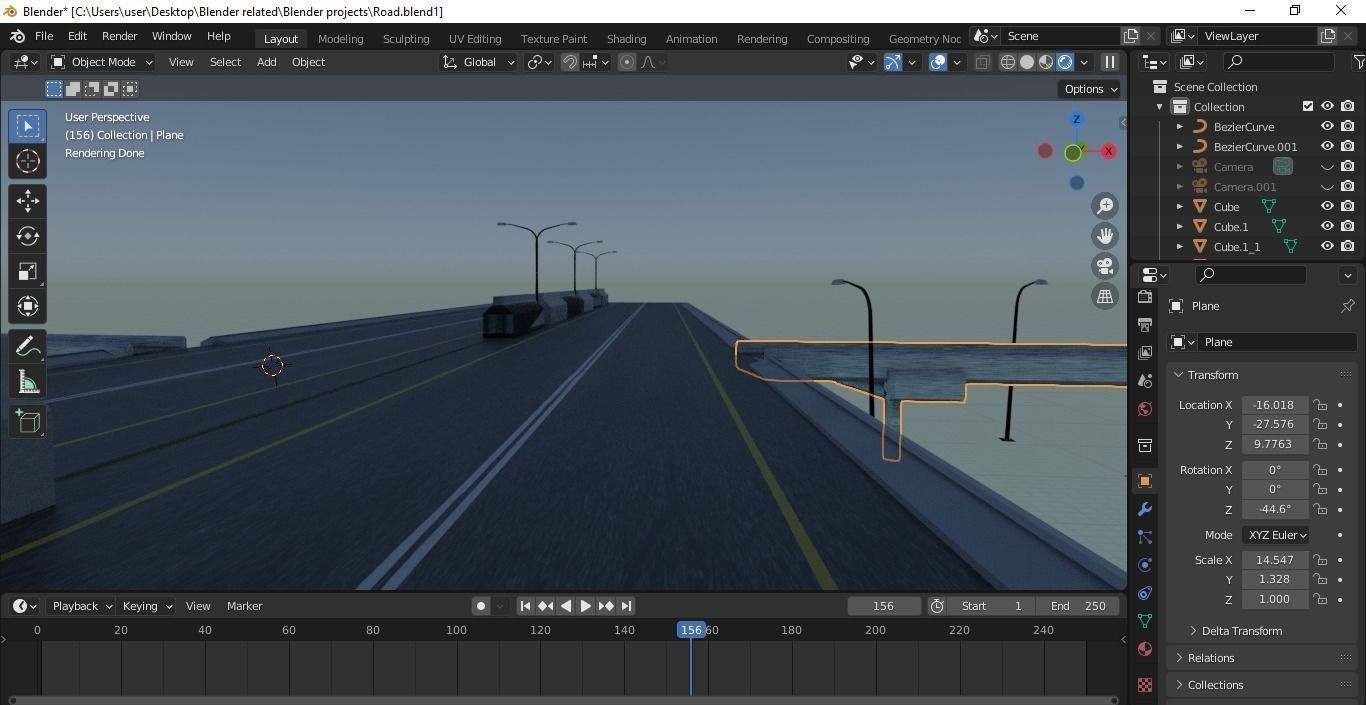
Task: Select the Add Cube tool
Action: [28, 422]
